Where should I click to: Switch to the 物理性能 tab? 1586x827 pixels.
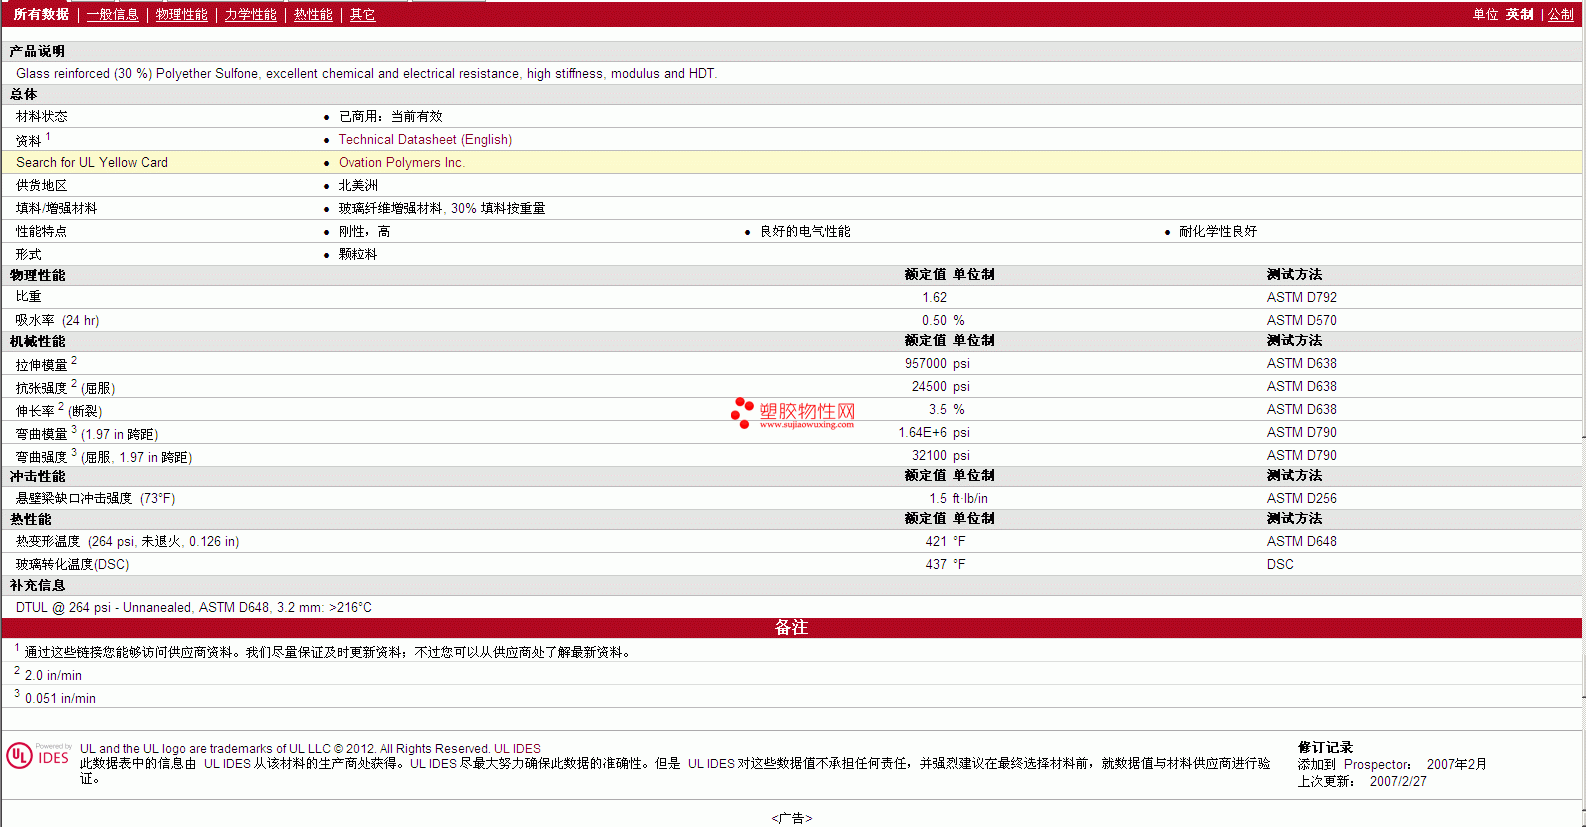pos(182,14)
